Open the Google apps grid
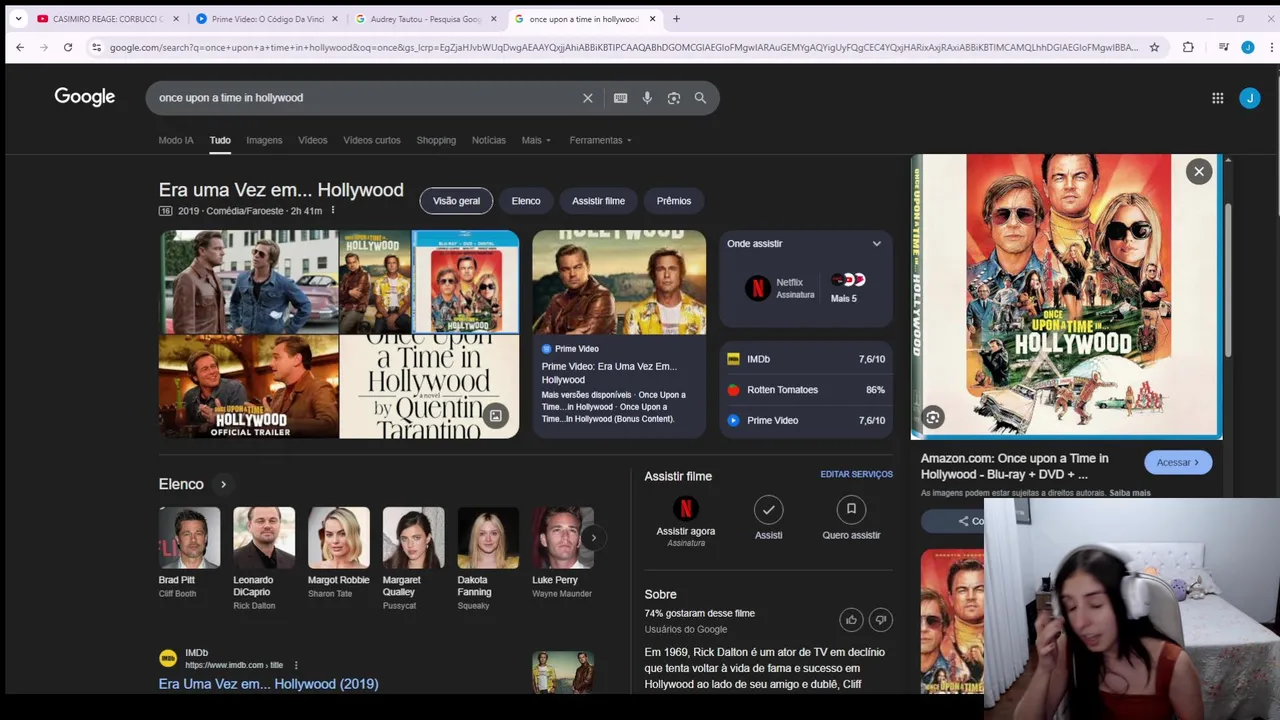Screen dimensions: 1280x720 [x=1217, y=98]
